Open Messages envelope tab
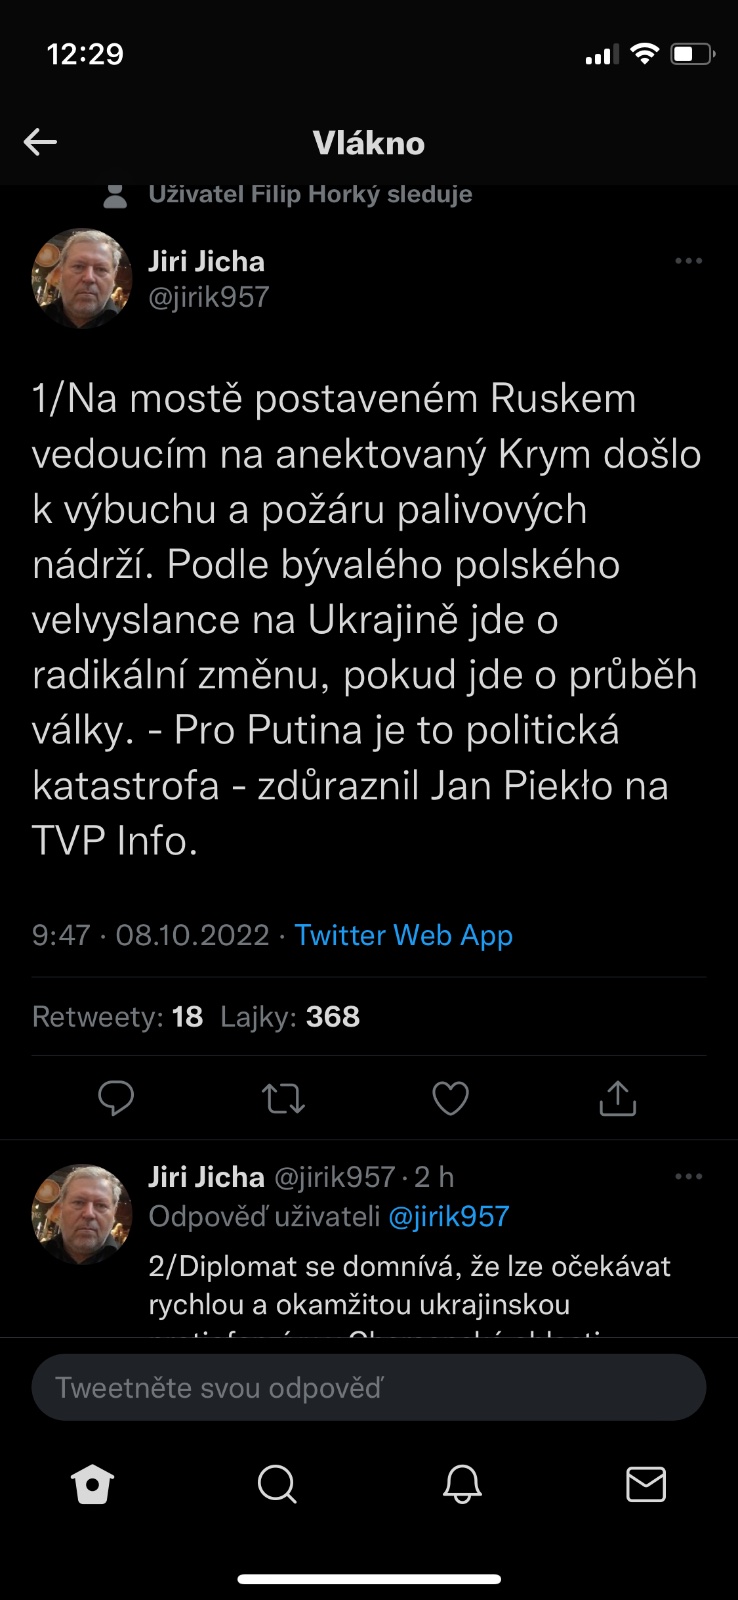738x1600 pixels. coord(646,1484)
